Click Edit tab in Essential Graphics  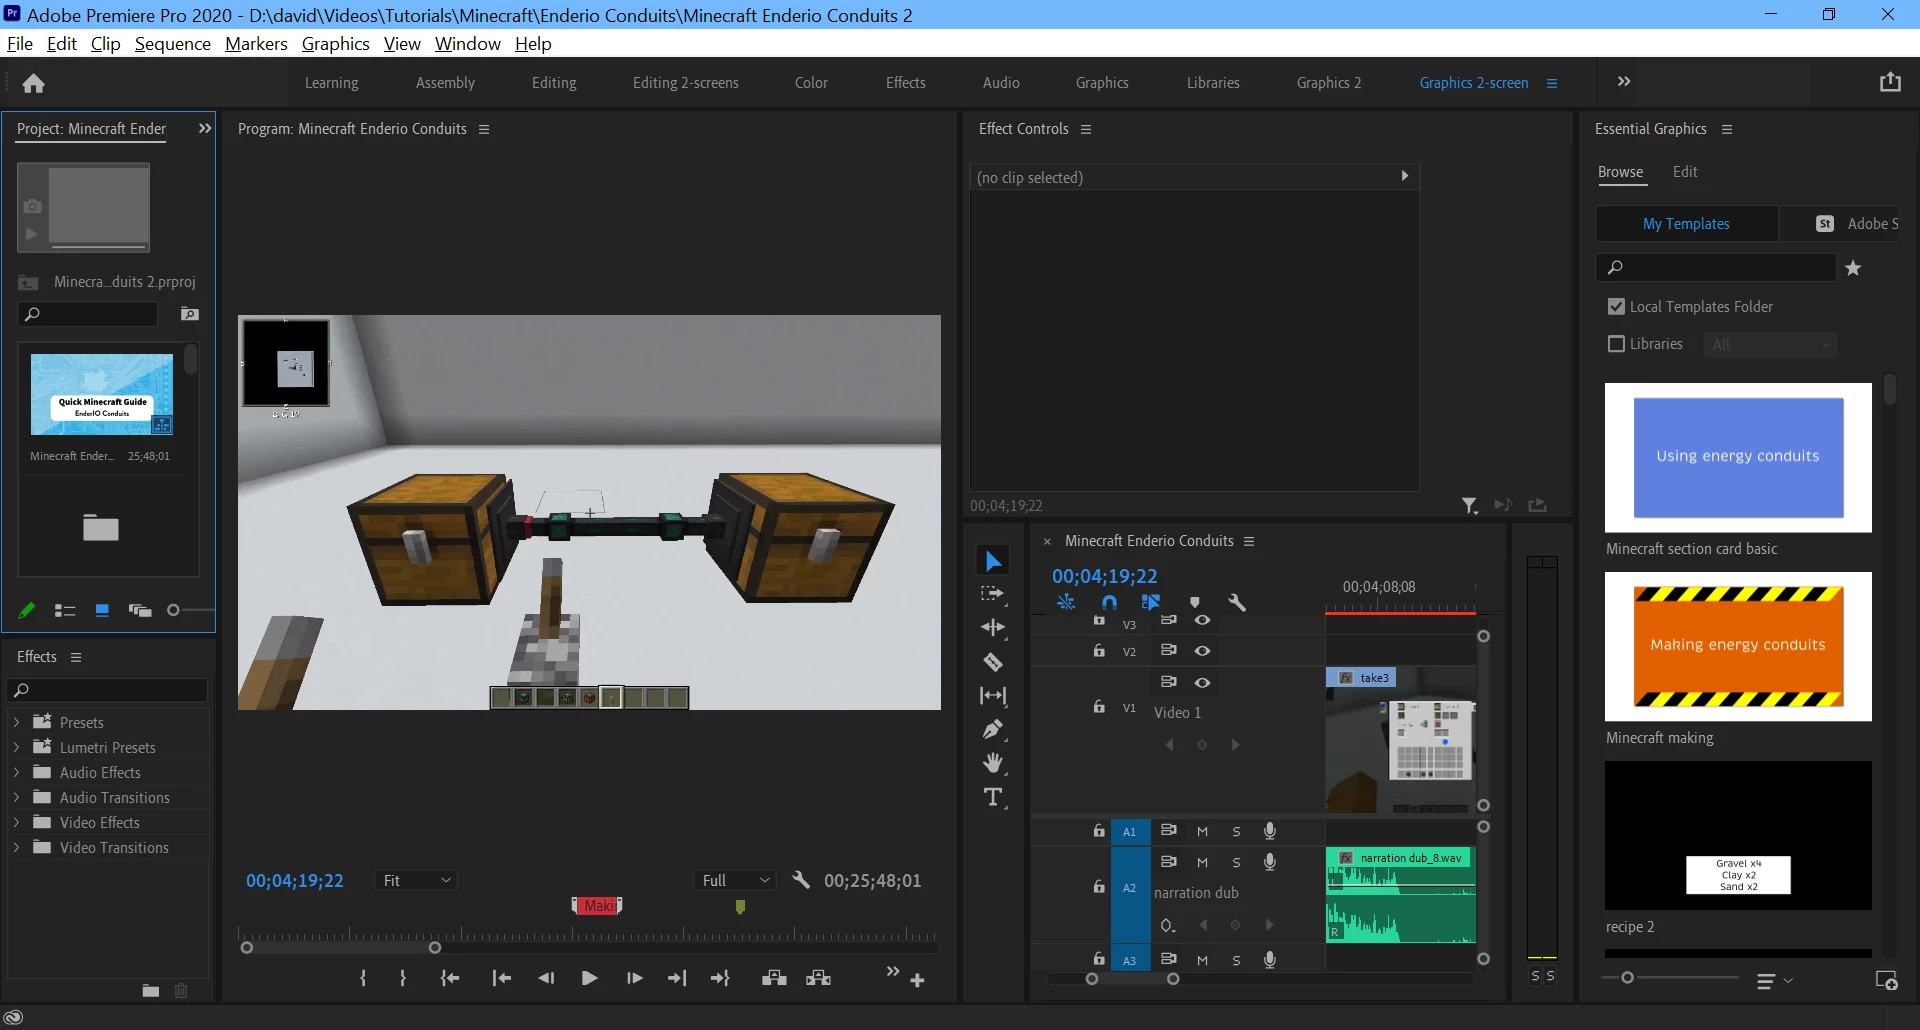click(x=1685, y=172)
